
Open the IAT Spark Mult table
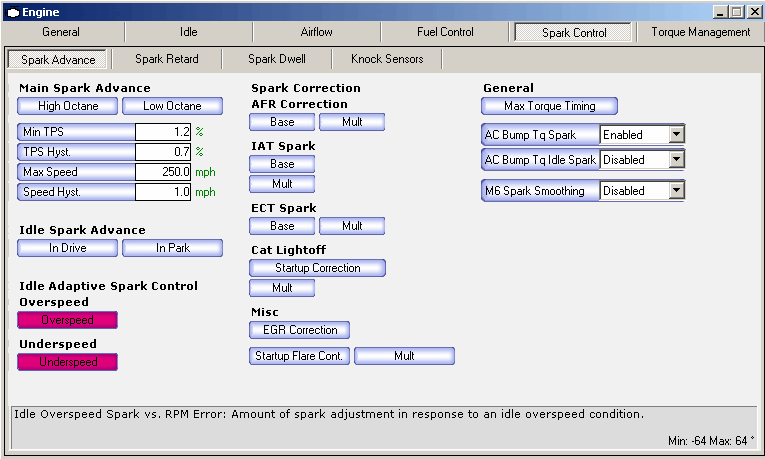click(x=282, y=184)
